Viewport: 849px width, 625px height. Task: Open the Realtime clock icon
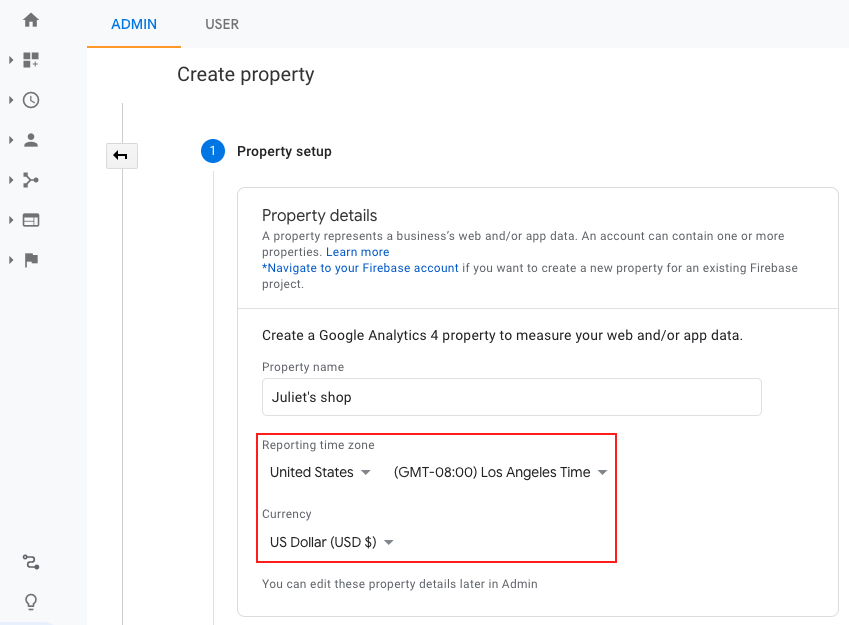[31, 100]
